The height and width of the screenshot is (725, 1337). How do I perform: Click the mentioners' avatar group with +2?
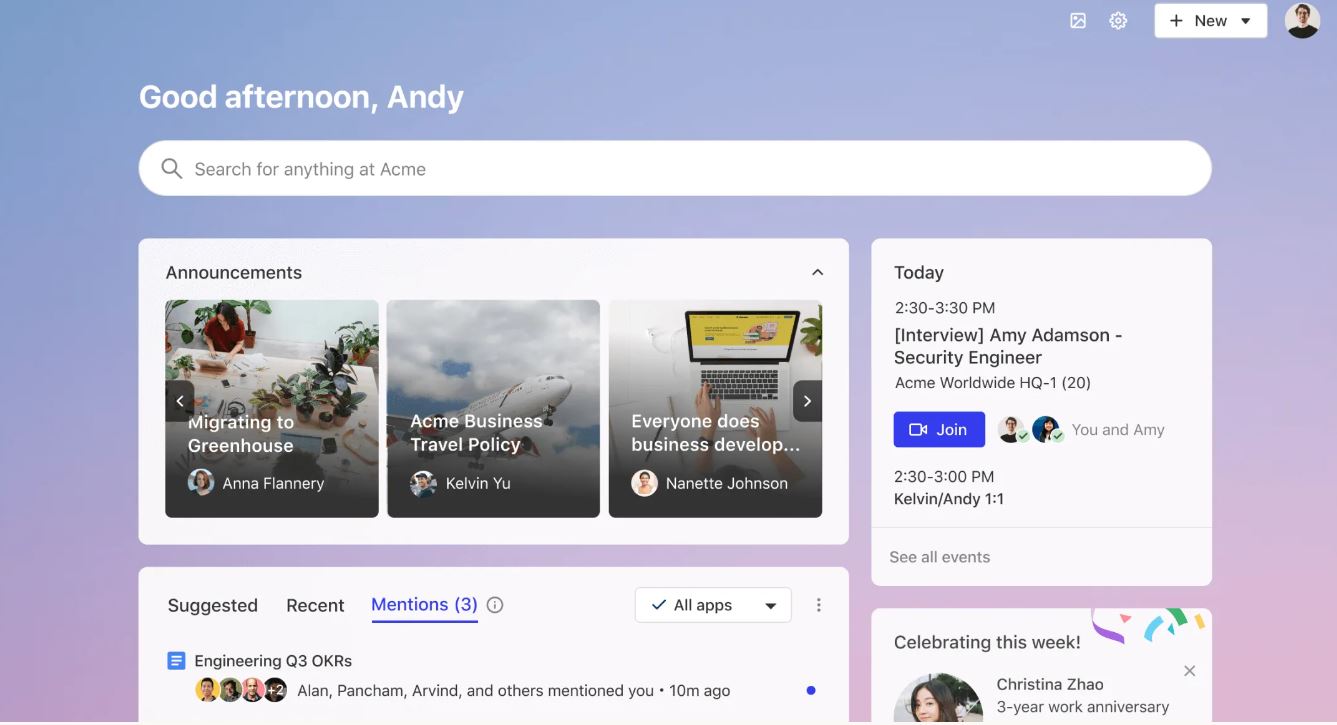click(x=241, y=690)
